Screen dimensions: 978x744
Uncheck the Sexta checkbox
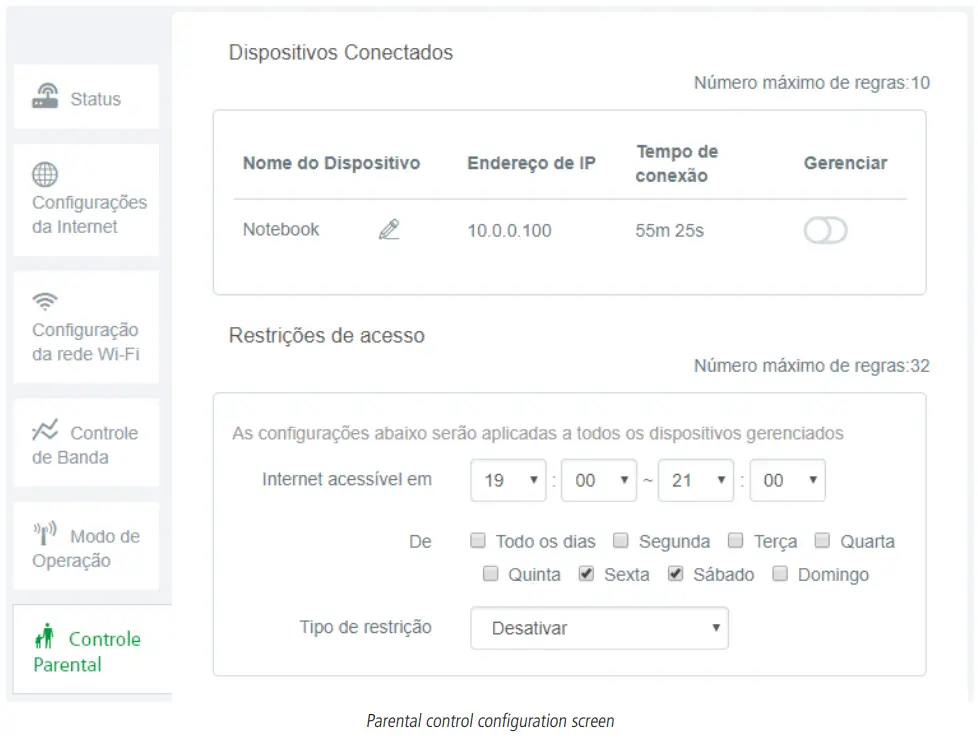coord(586,573)
